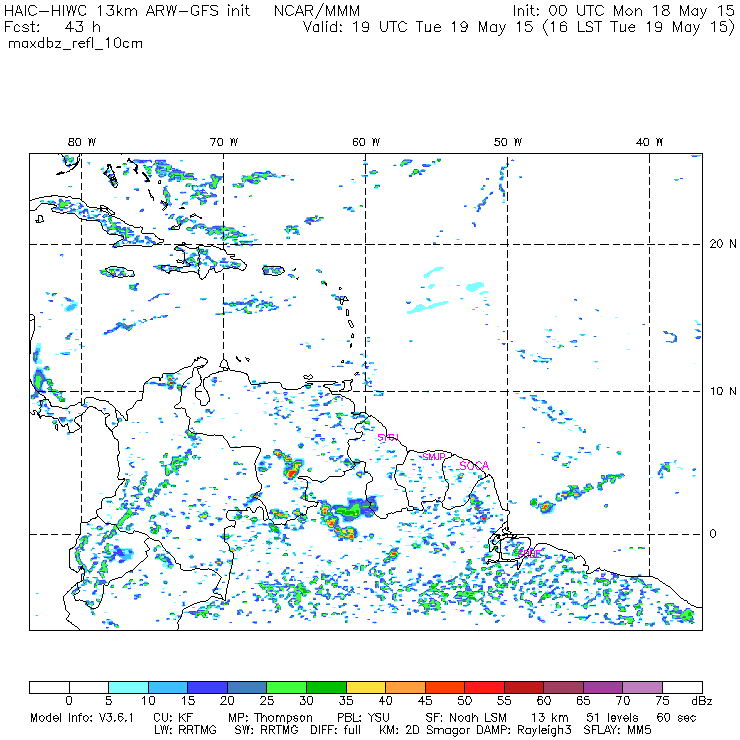This screenshot has height=740, width=740.
Task: Click the magenta SBBE station label near Belem
Action: tap(530, 554)
